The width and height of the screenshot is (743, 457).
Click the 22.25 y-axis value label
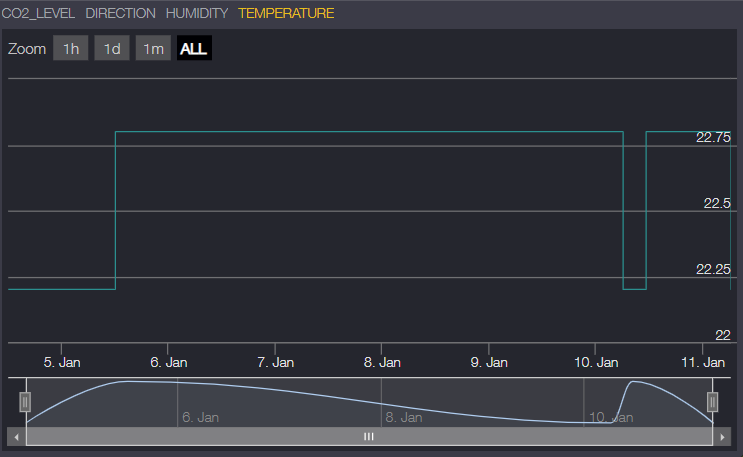click(713, 269)
